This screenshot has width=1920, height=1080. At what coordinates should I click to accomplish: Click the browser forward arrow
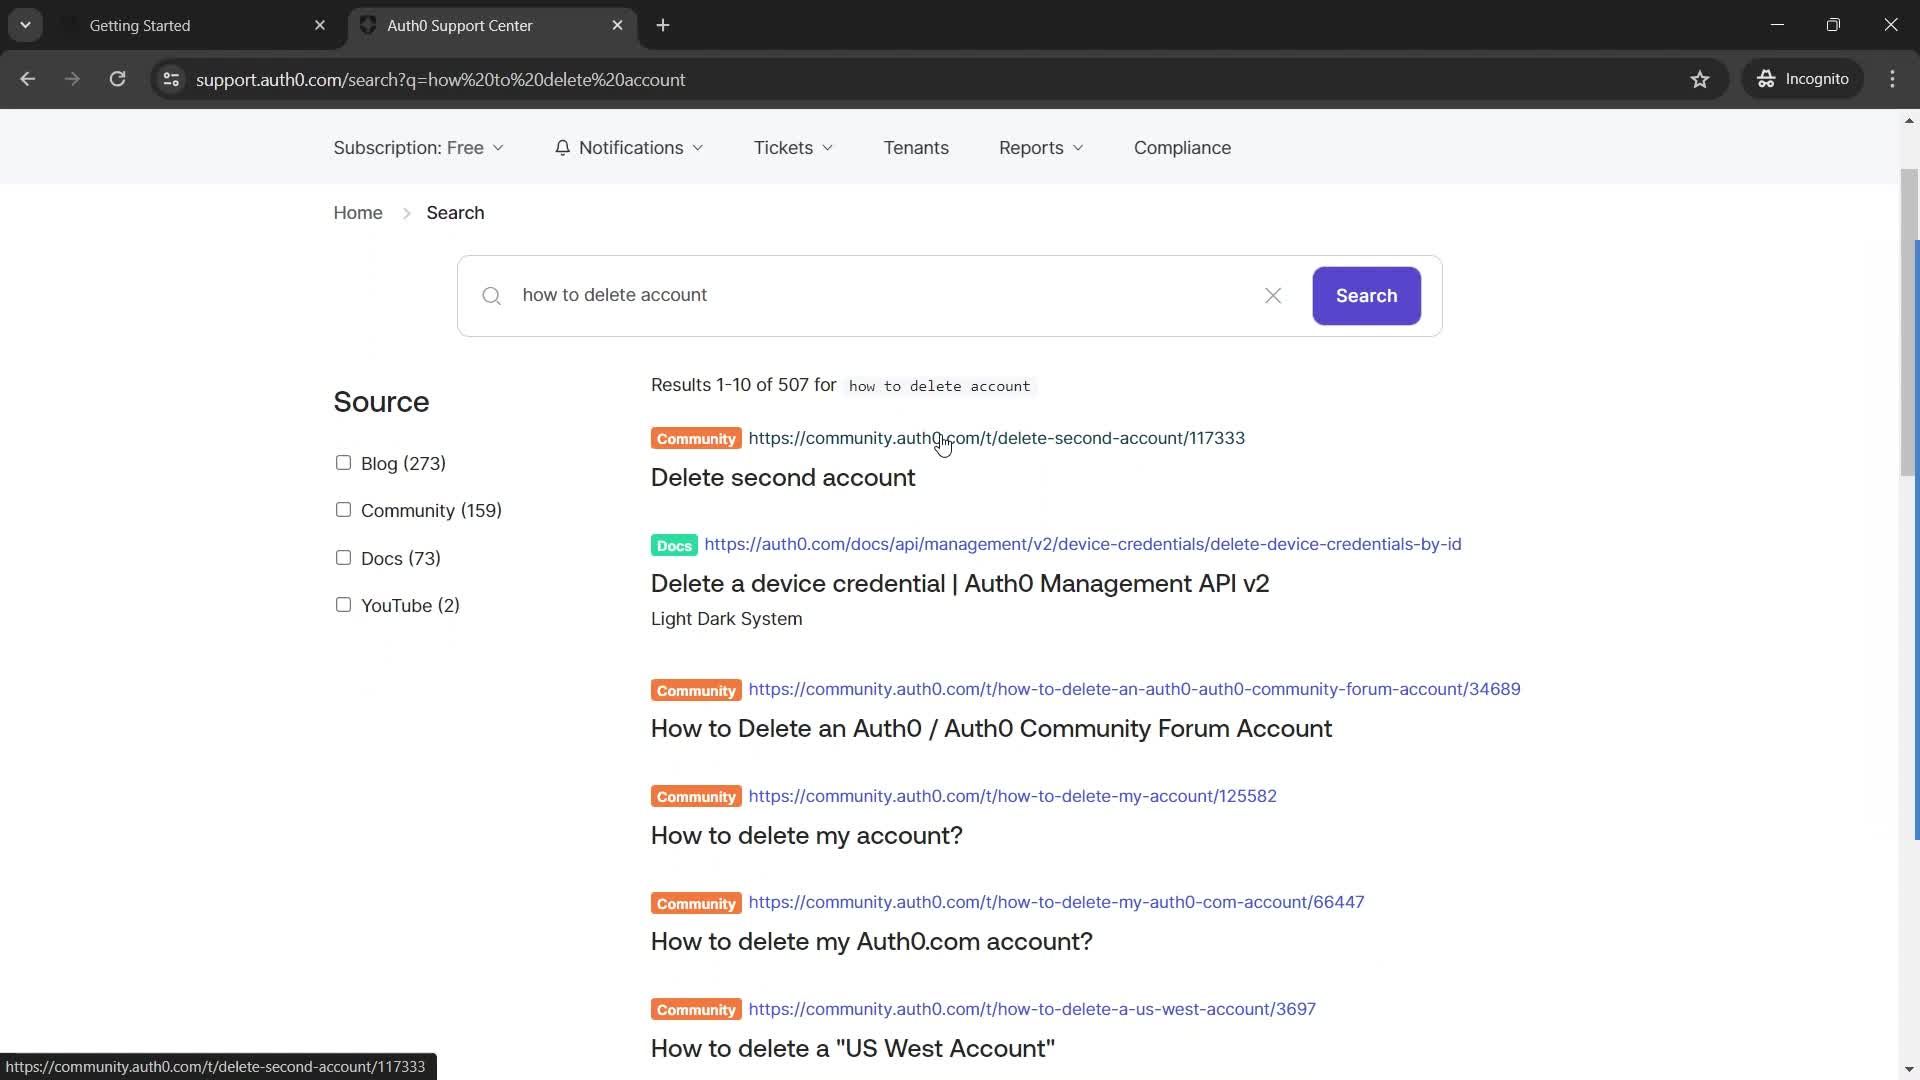coord(72,79)
